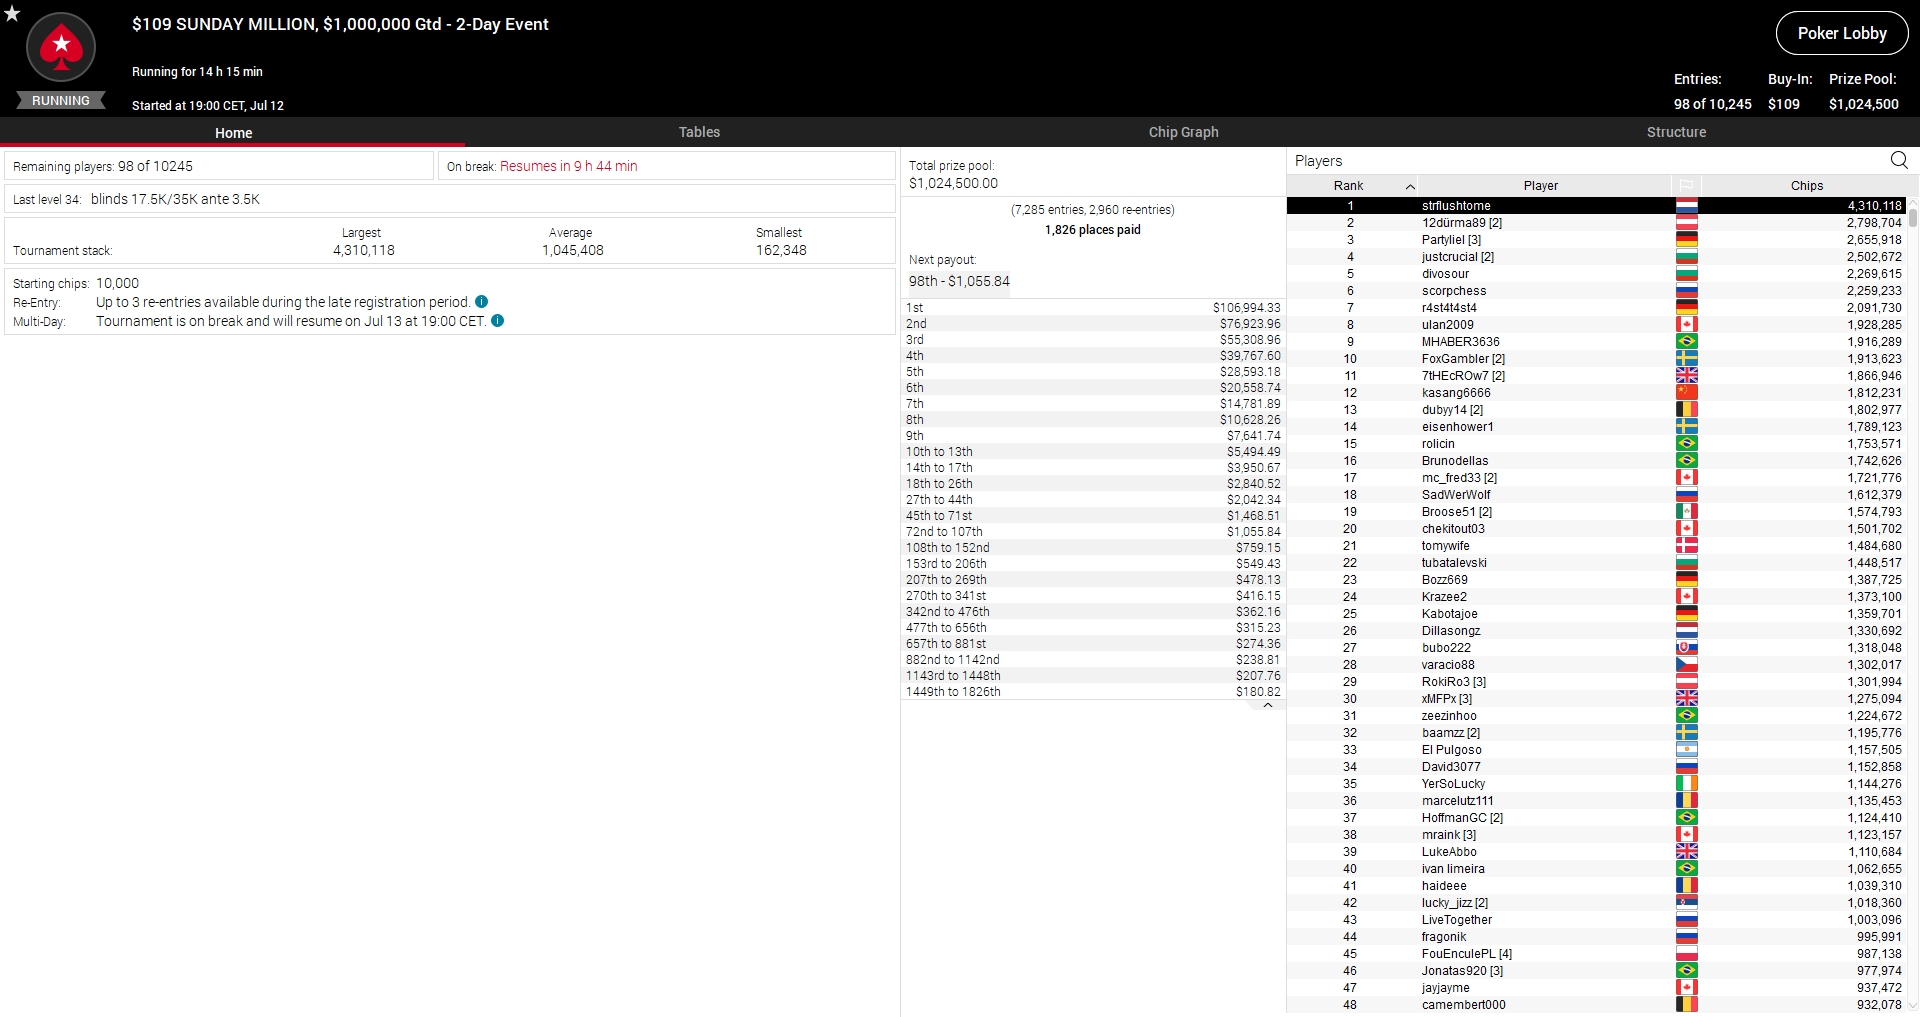Select player row zeezinhoo
Viewport: 1920px width, 1017px height.
click(x=1597, y=715)
